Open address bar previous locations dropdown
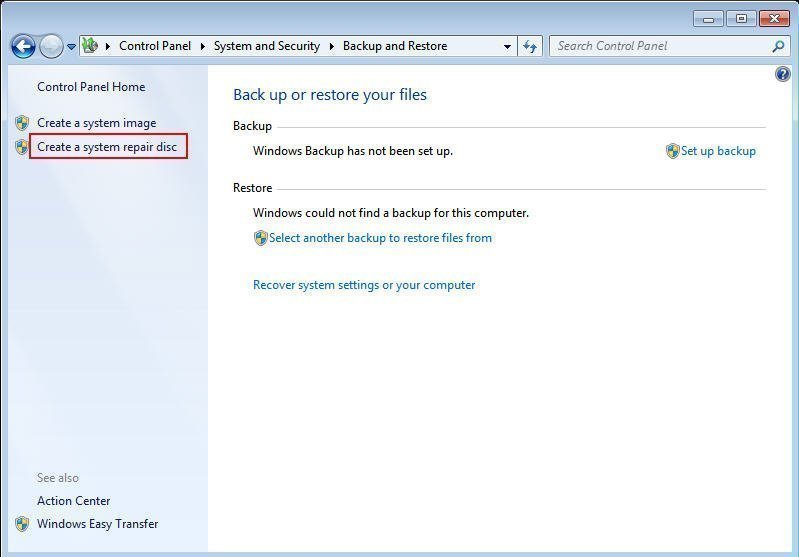799x557 pixels. pos(507,46)
